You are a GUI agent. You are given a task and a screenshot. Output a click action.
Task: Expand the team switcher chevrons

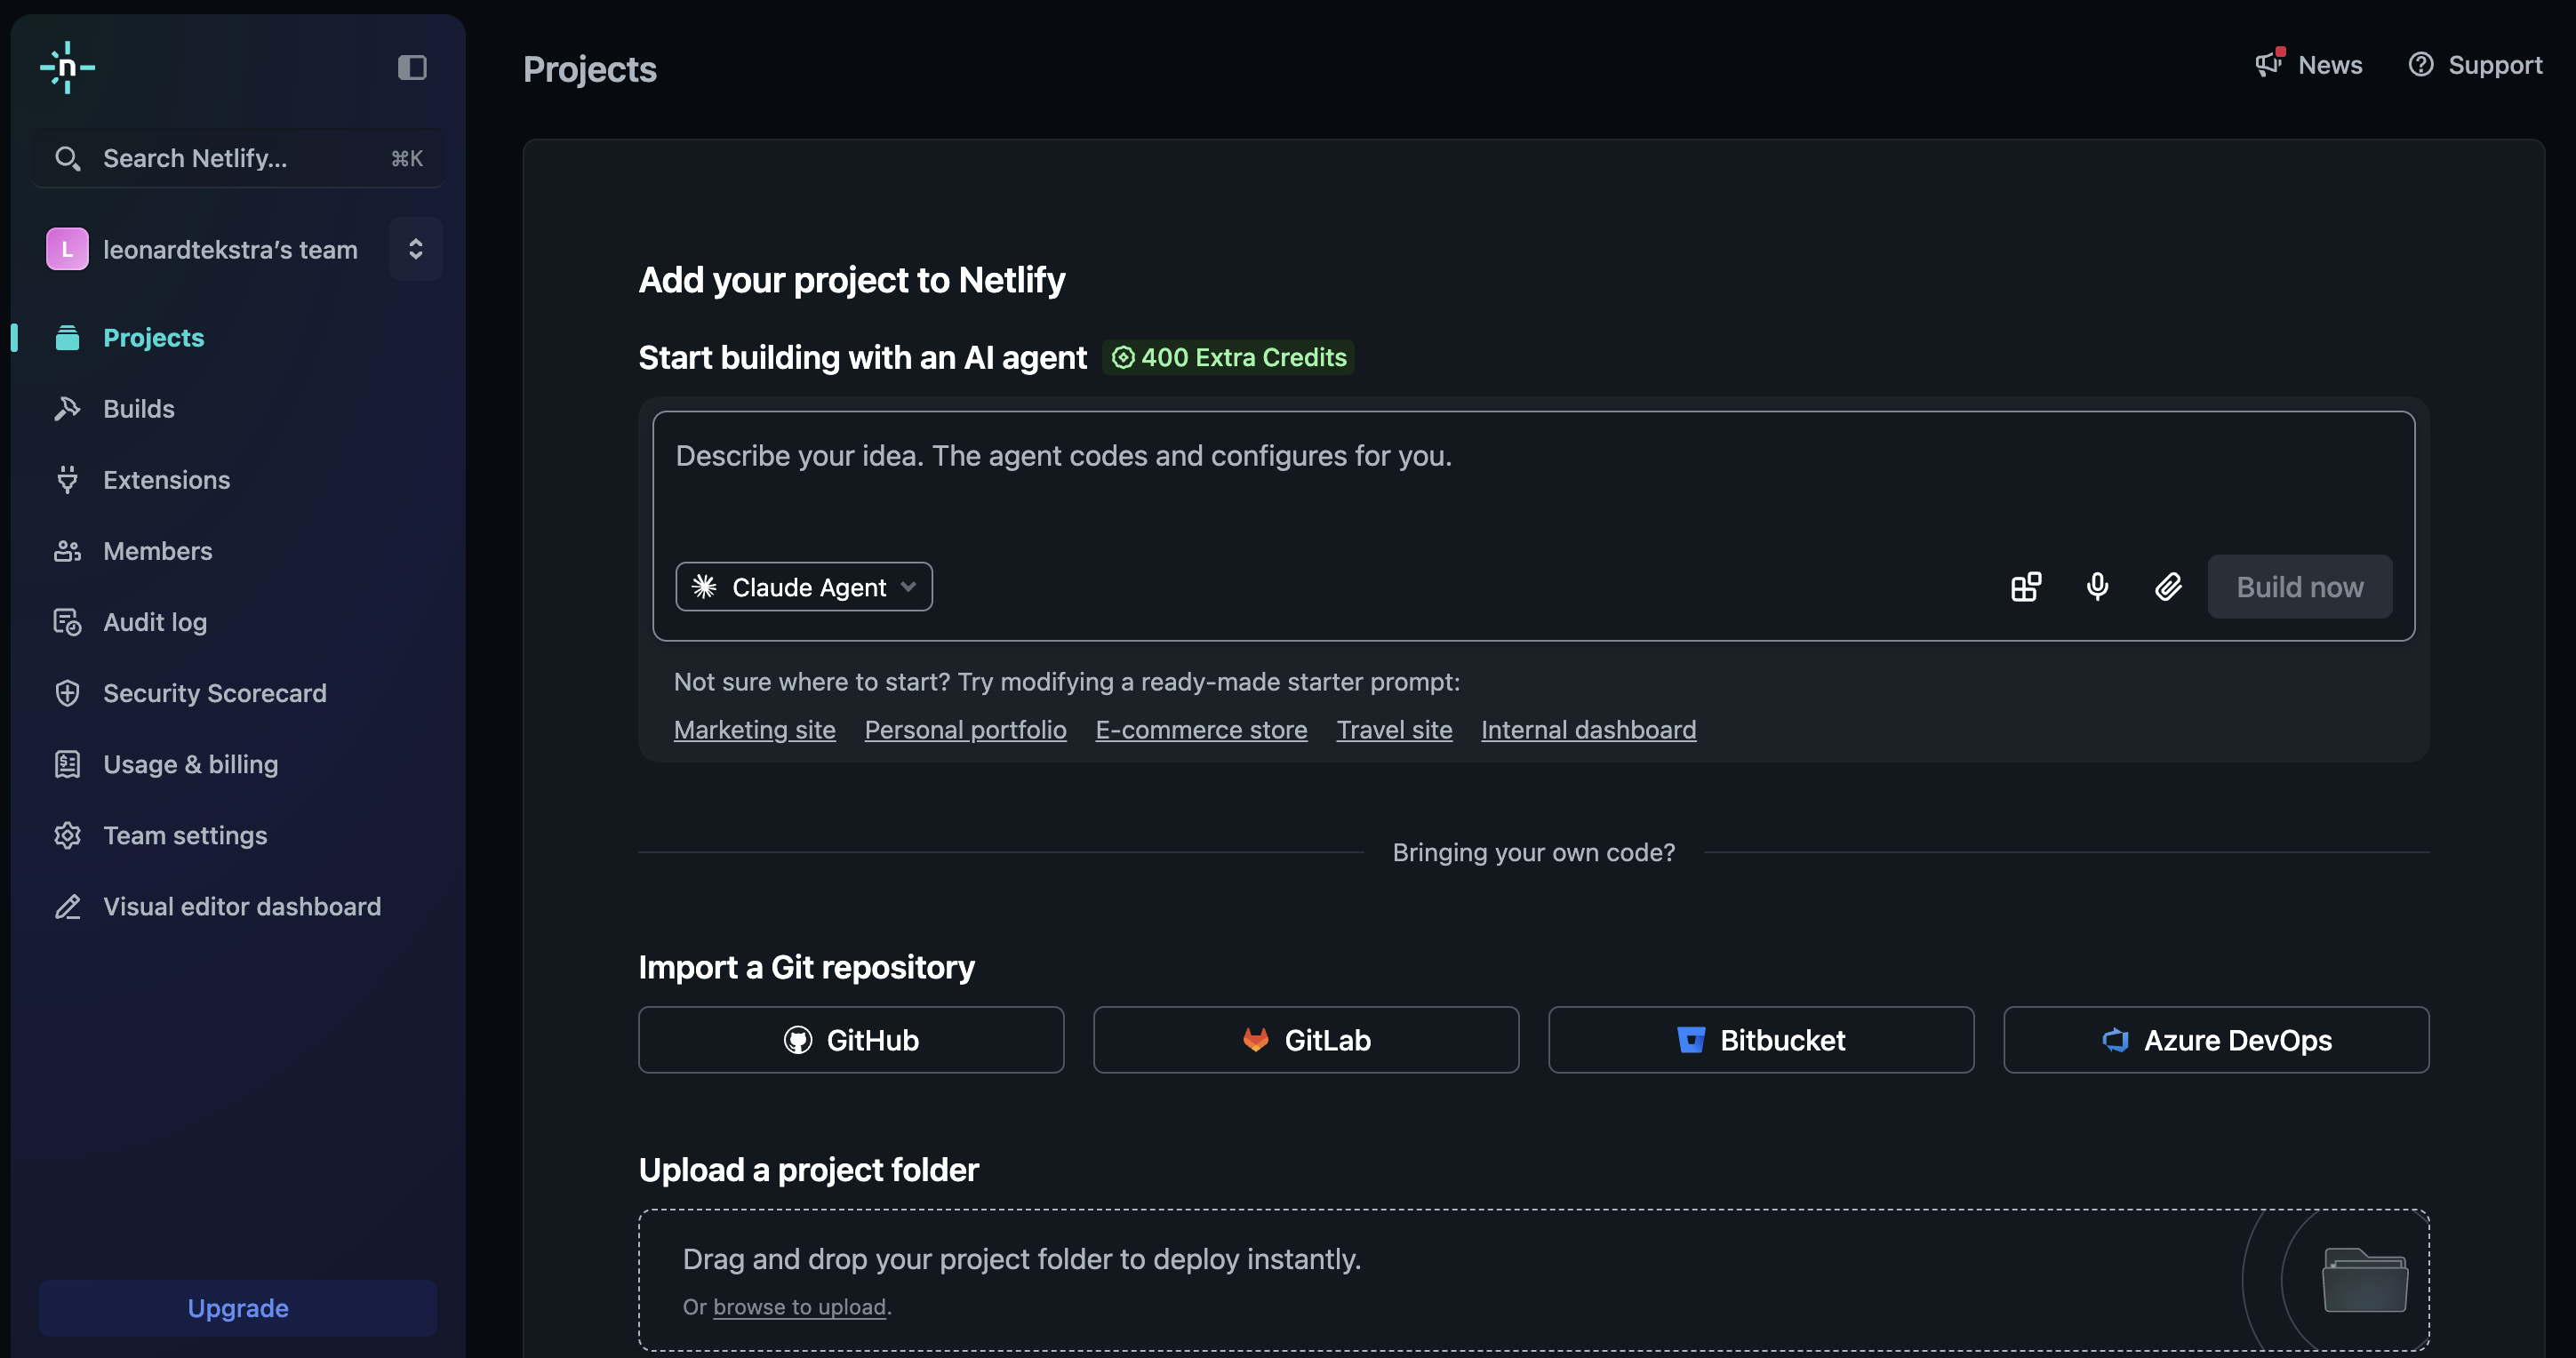click(x=415, y=248)
